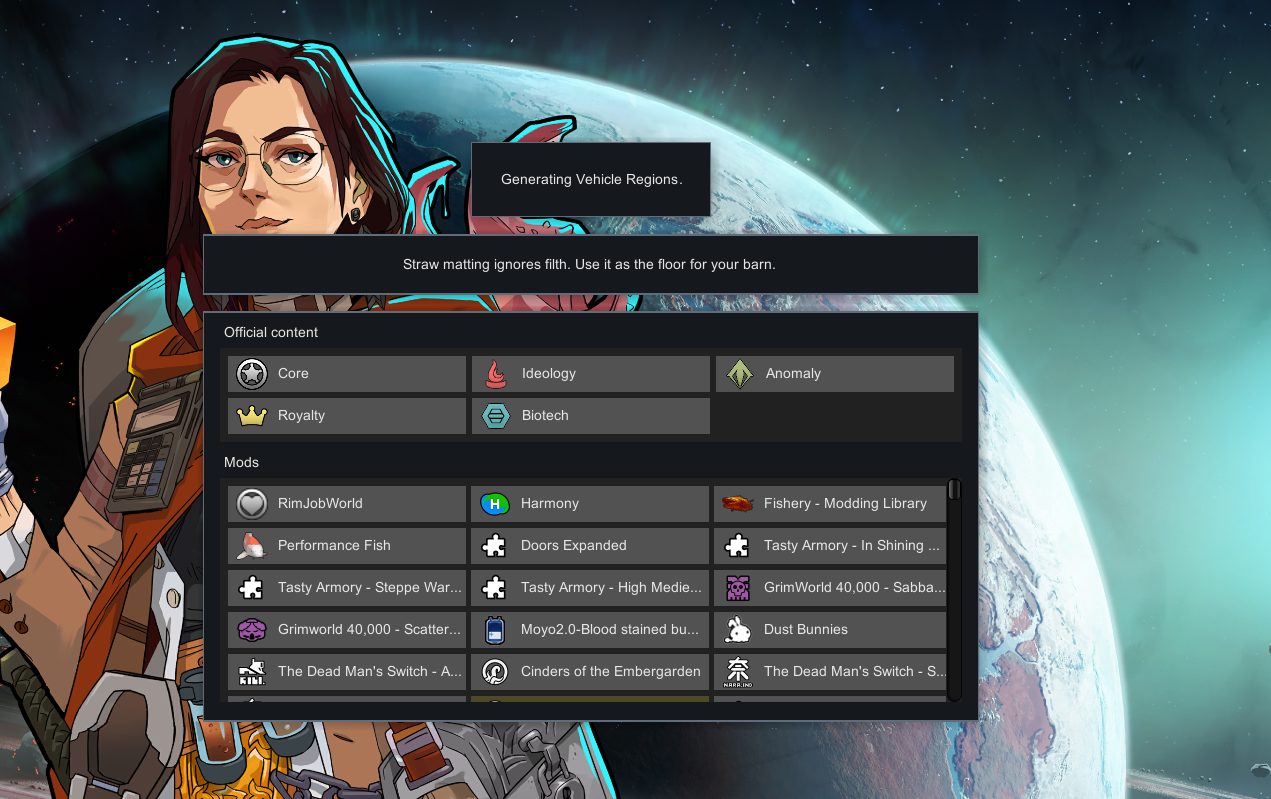Click the Biotech hexagon icon
This screenshot has width=1271, height=799.
(x=496, y=416)
